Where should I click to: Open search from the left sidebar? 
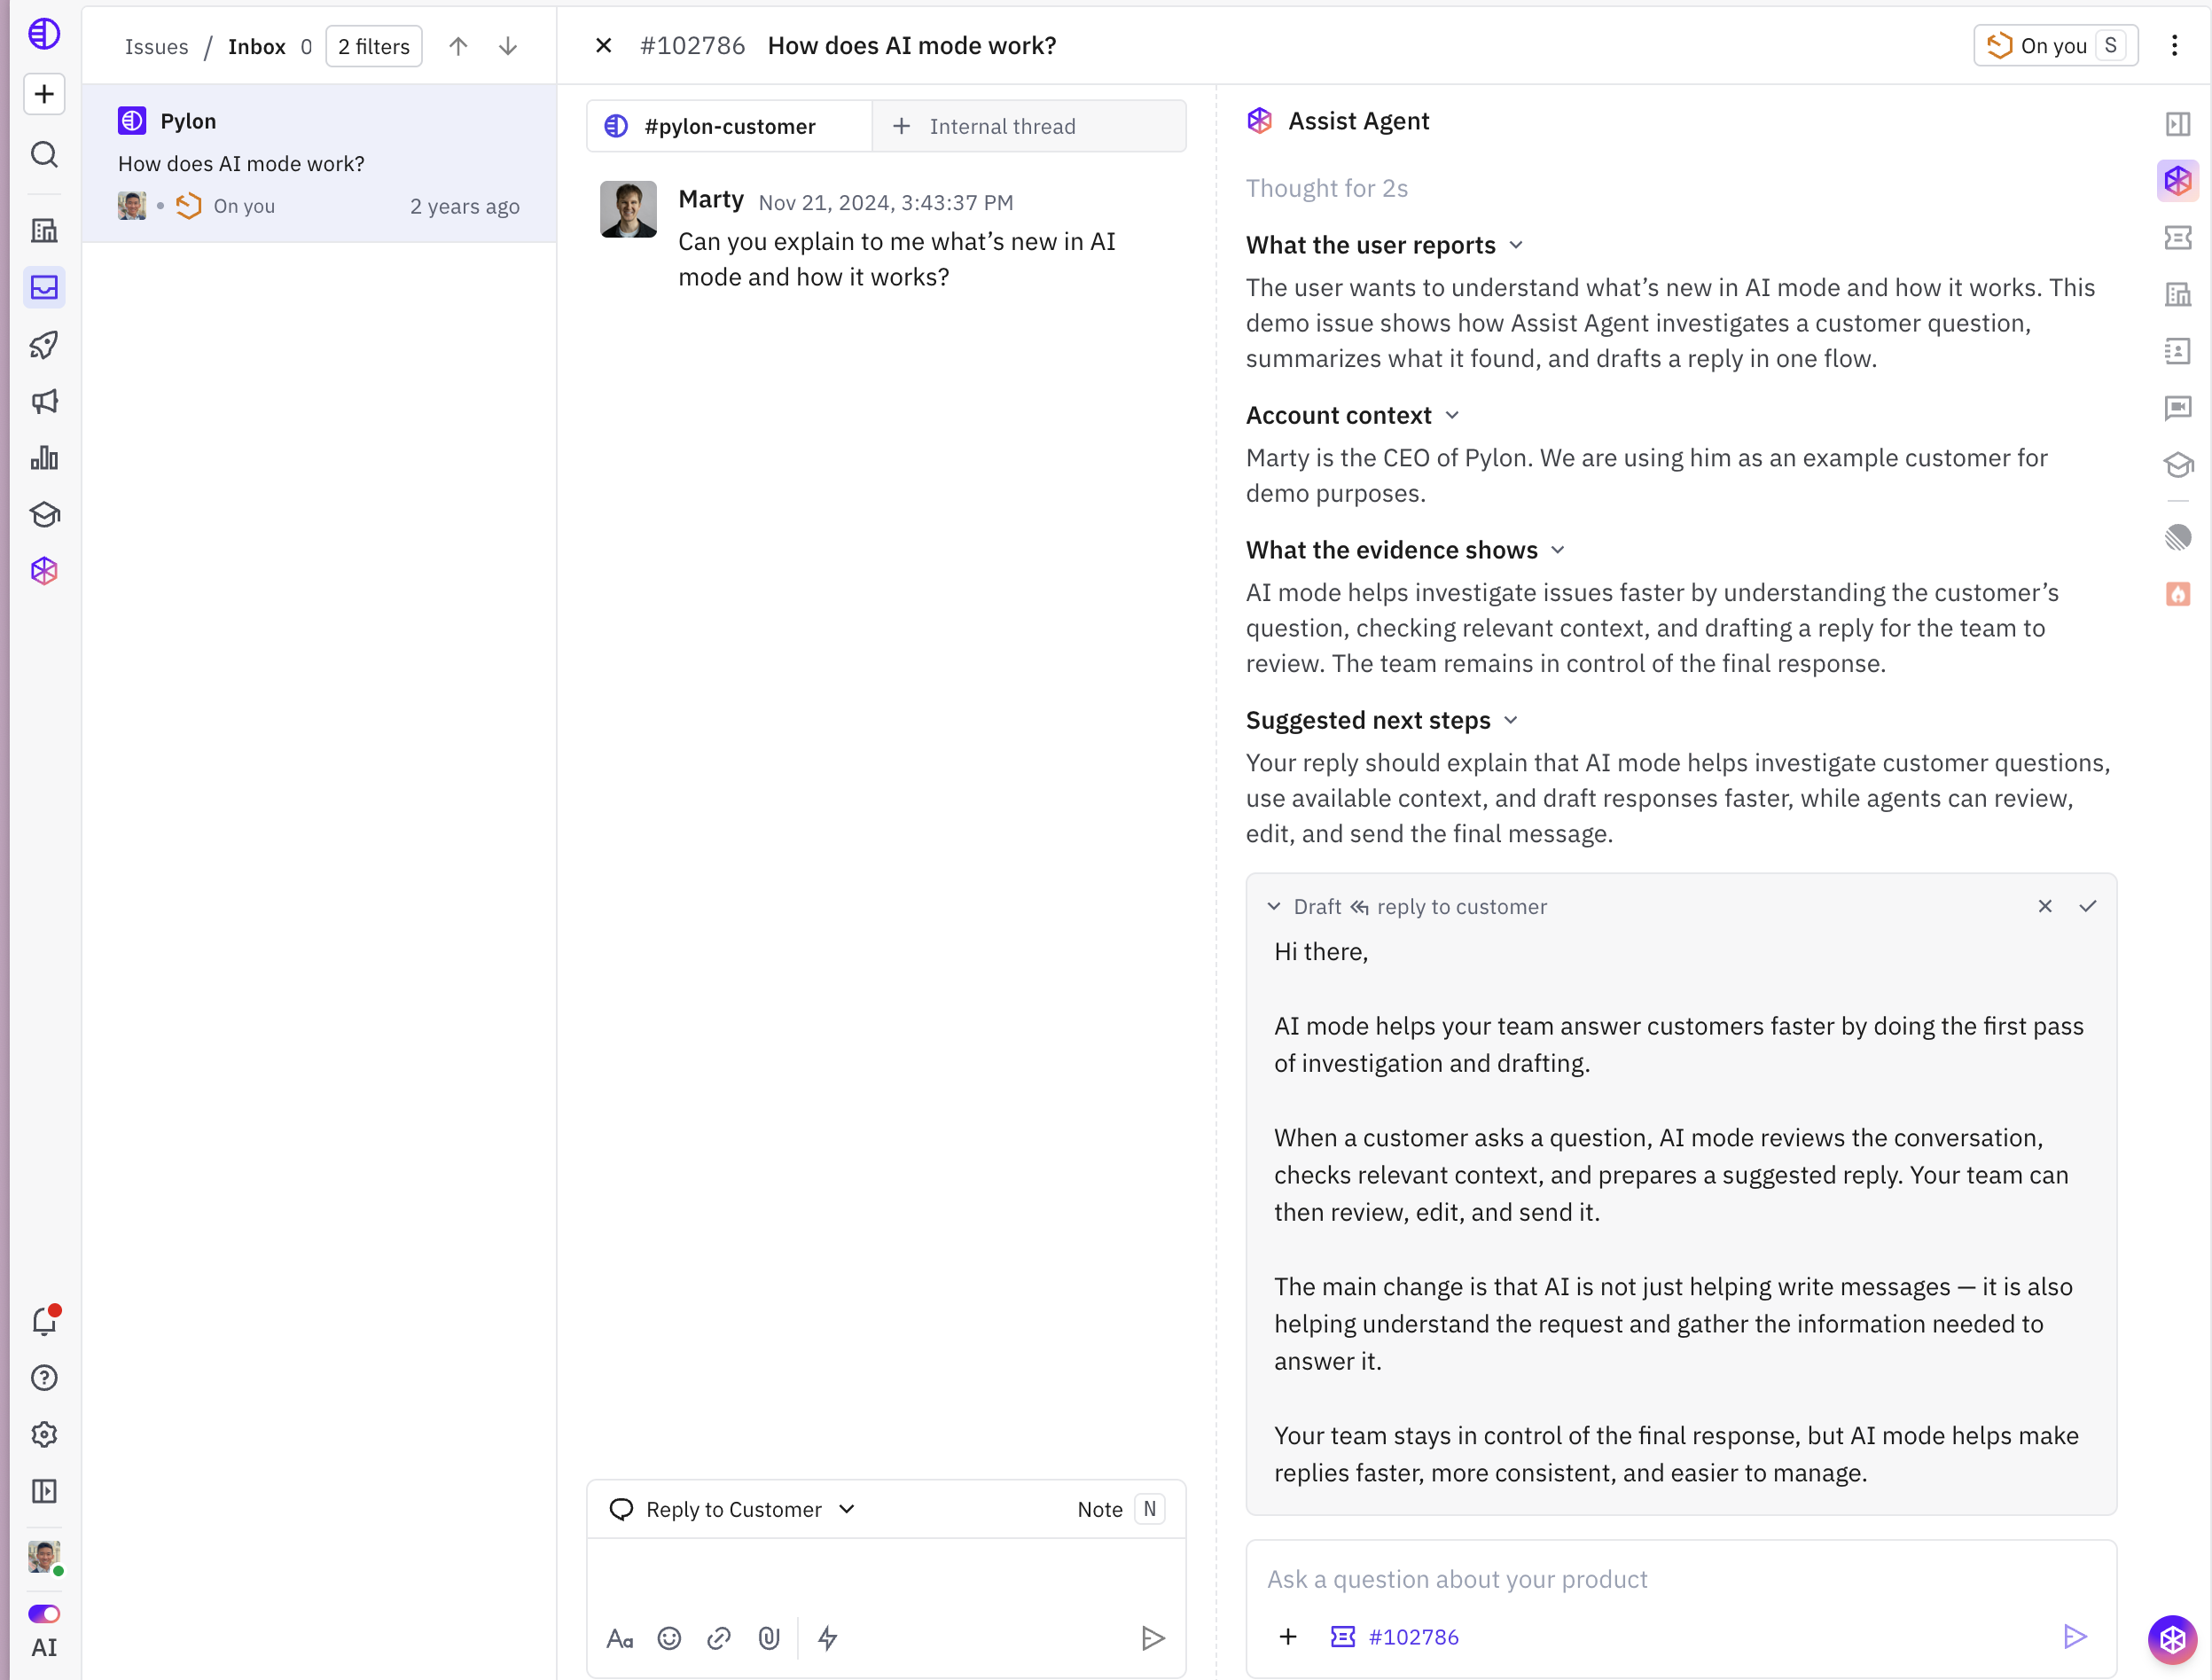point(44,155)
